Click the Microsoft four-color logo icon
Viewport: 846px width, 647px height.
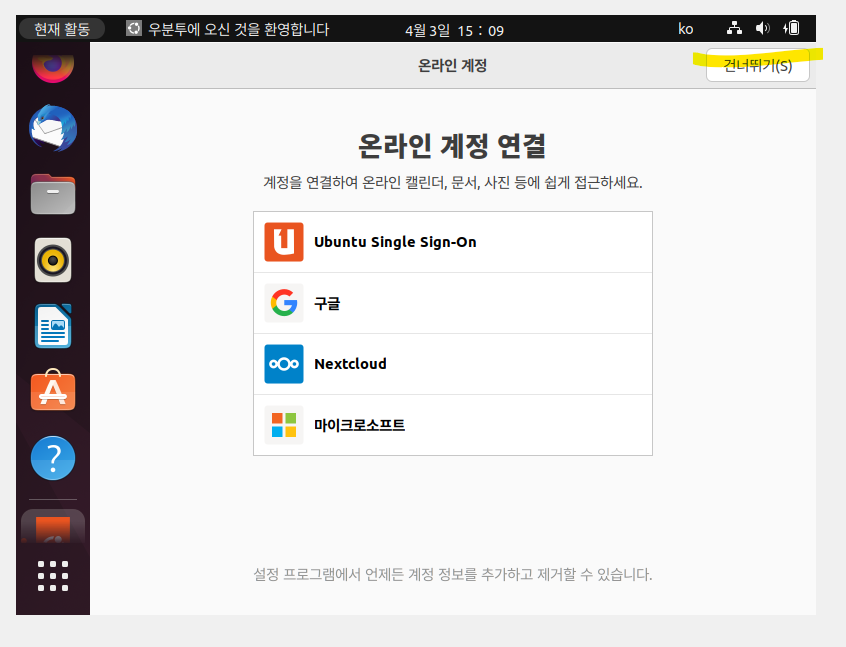(x=284, y=425)
